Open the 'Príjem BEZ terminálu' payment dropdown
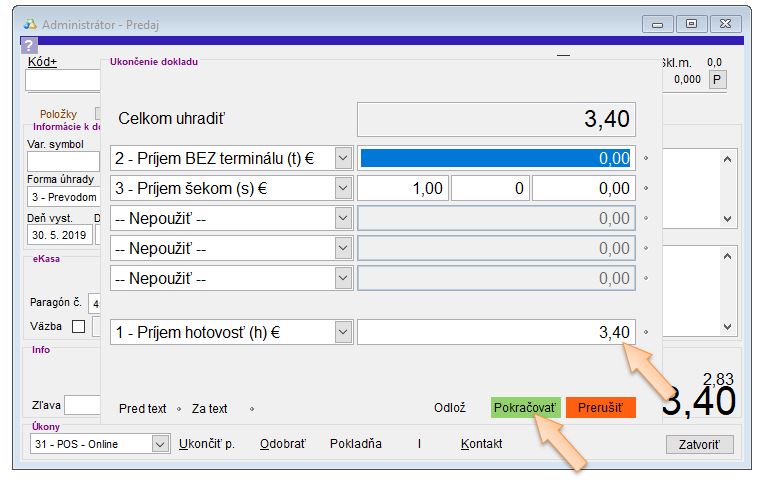 pos(343,158)
